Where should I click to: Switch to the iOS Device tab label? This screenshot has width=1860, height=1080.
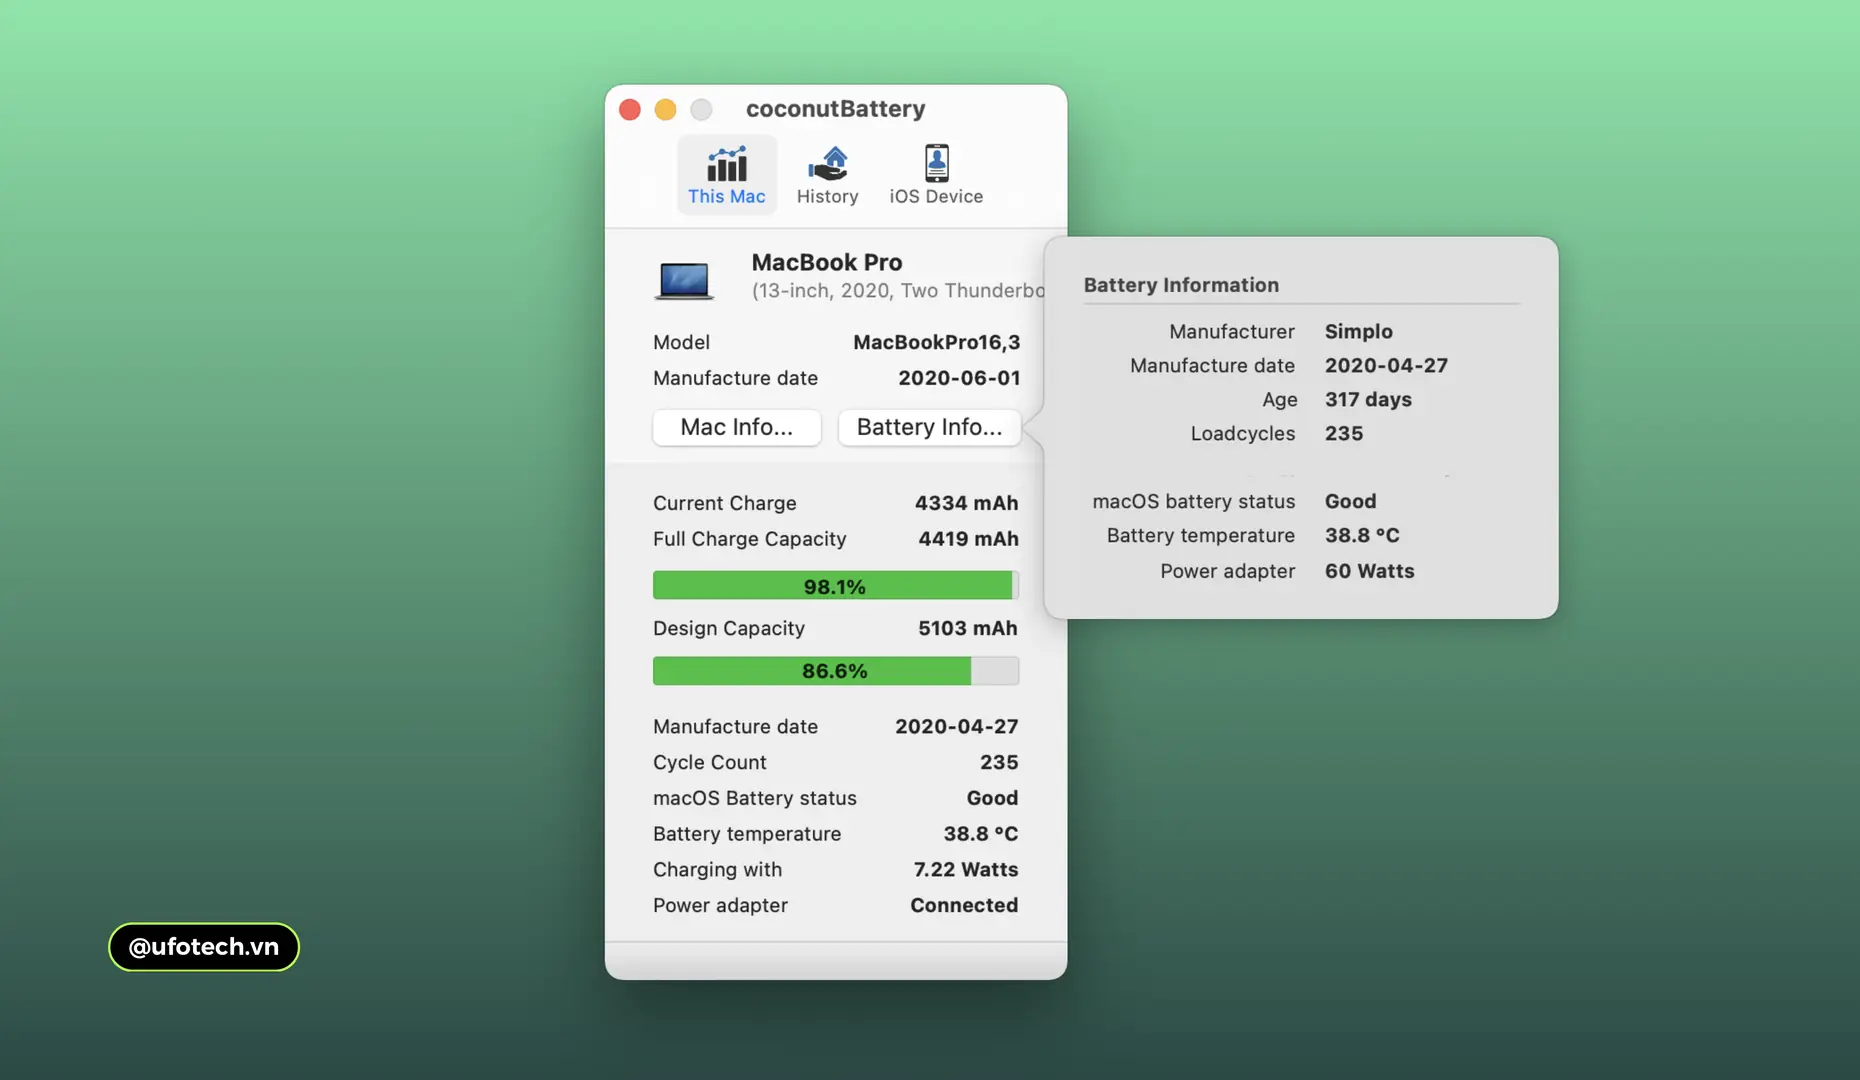937,197
